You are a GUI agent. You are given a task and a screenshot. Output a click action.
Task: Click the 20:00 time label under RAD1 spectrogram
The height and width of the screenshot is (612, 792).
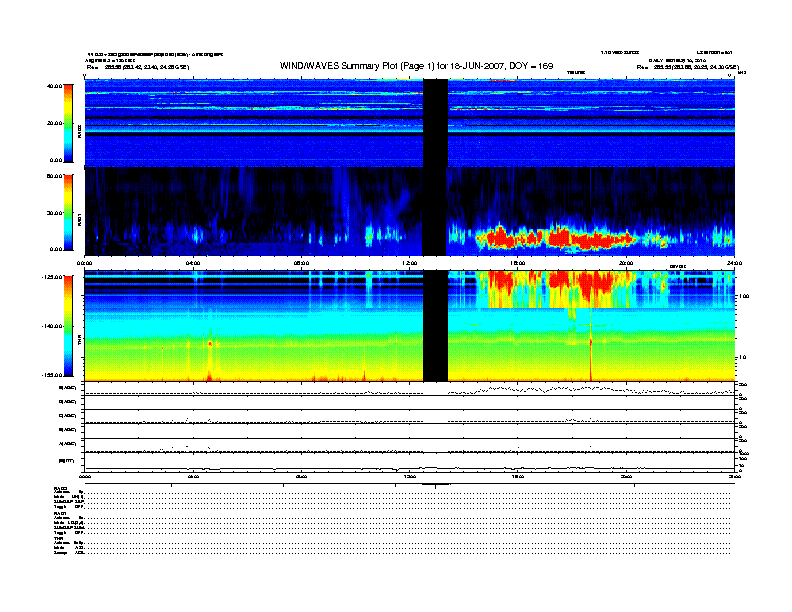(x=626, y=263)
